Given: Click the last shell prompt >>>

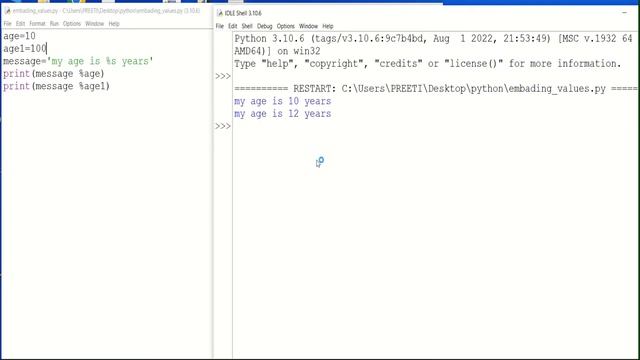Looking at the screenshot, I should click(x=223, y=126).
